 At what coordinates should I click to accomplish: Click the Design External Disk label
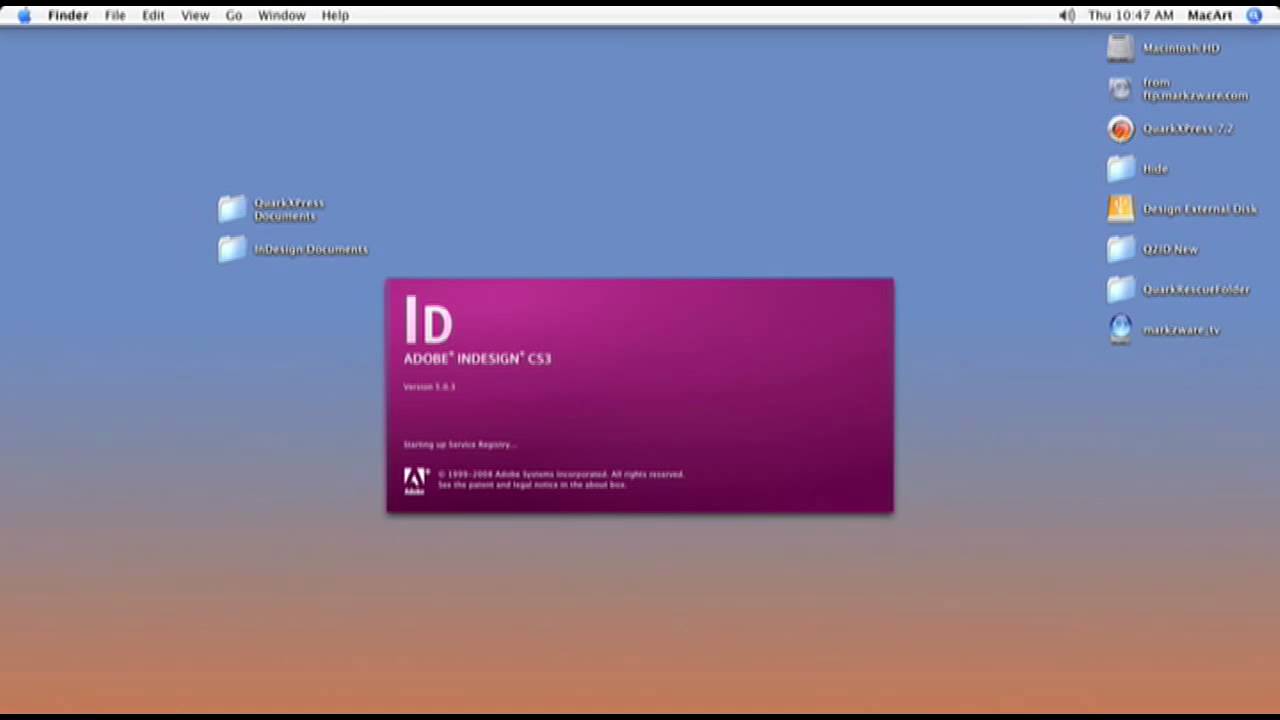click(x=1199, y=209)
